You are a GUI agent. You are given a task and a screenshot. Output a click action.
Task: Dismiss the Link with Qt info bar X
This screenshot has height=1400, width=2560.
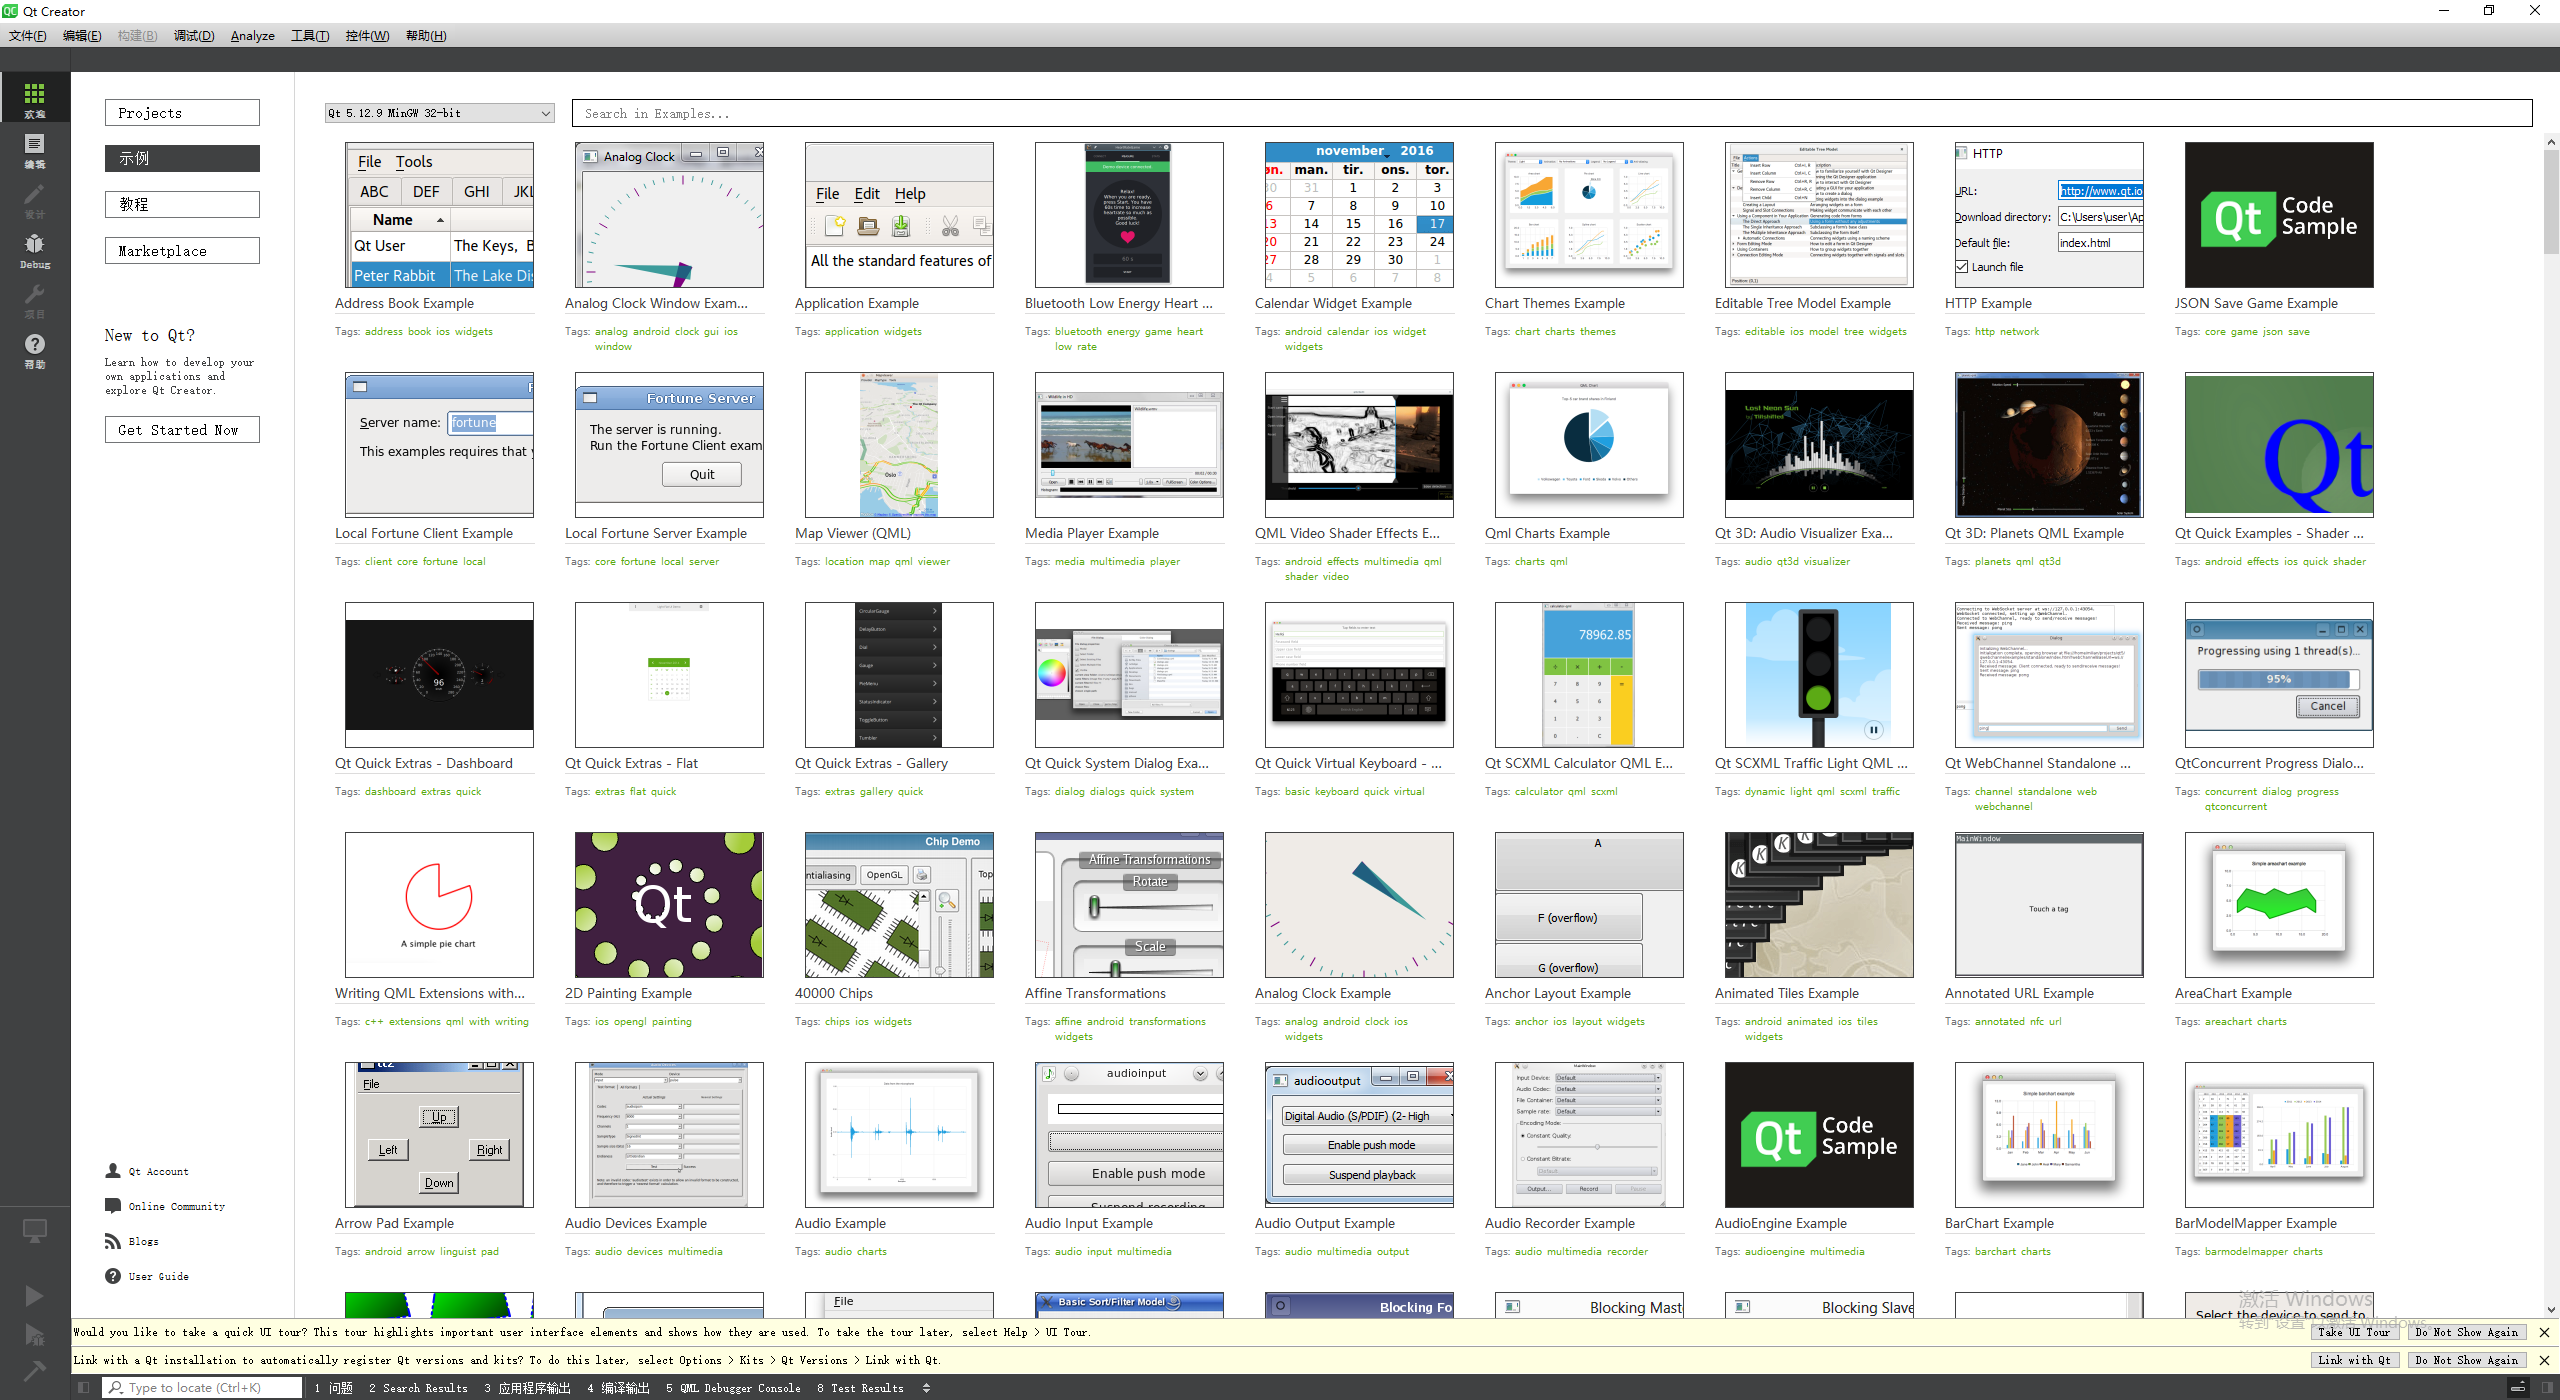(2544, 1360)
